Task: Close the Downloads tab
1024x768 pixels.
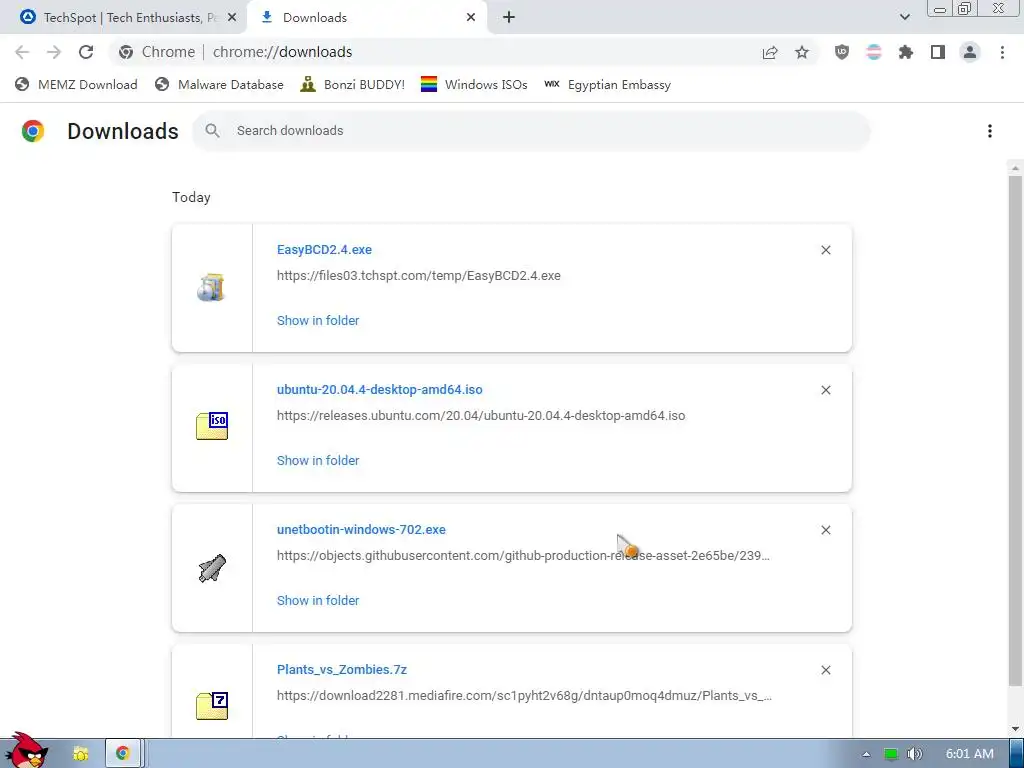Action: [x=471, y=18]
